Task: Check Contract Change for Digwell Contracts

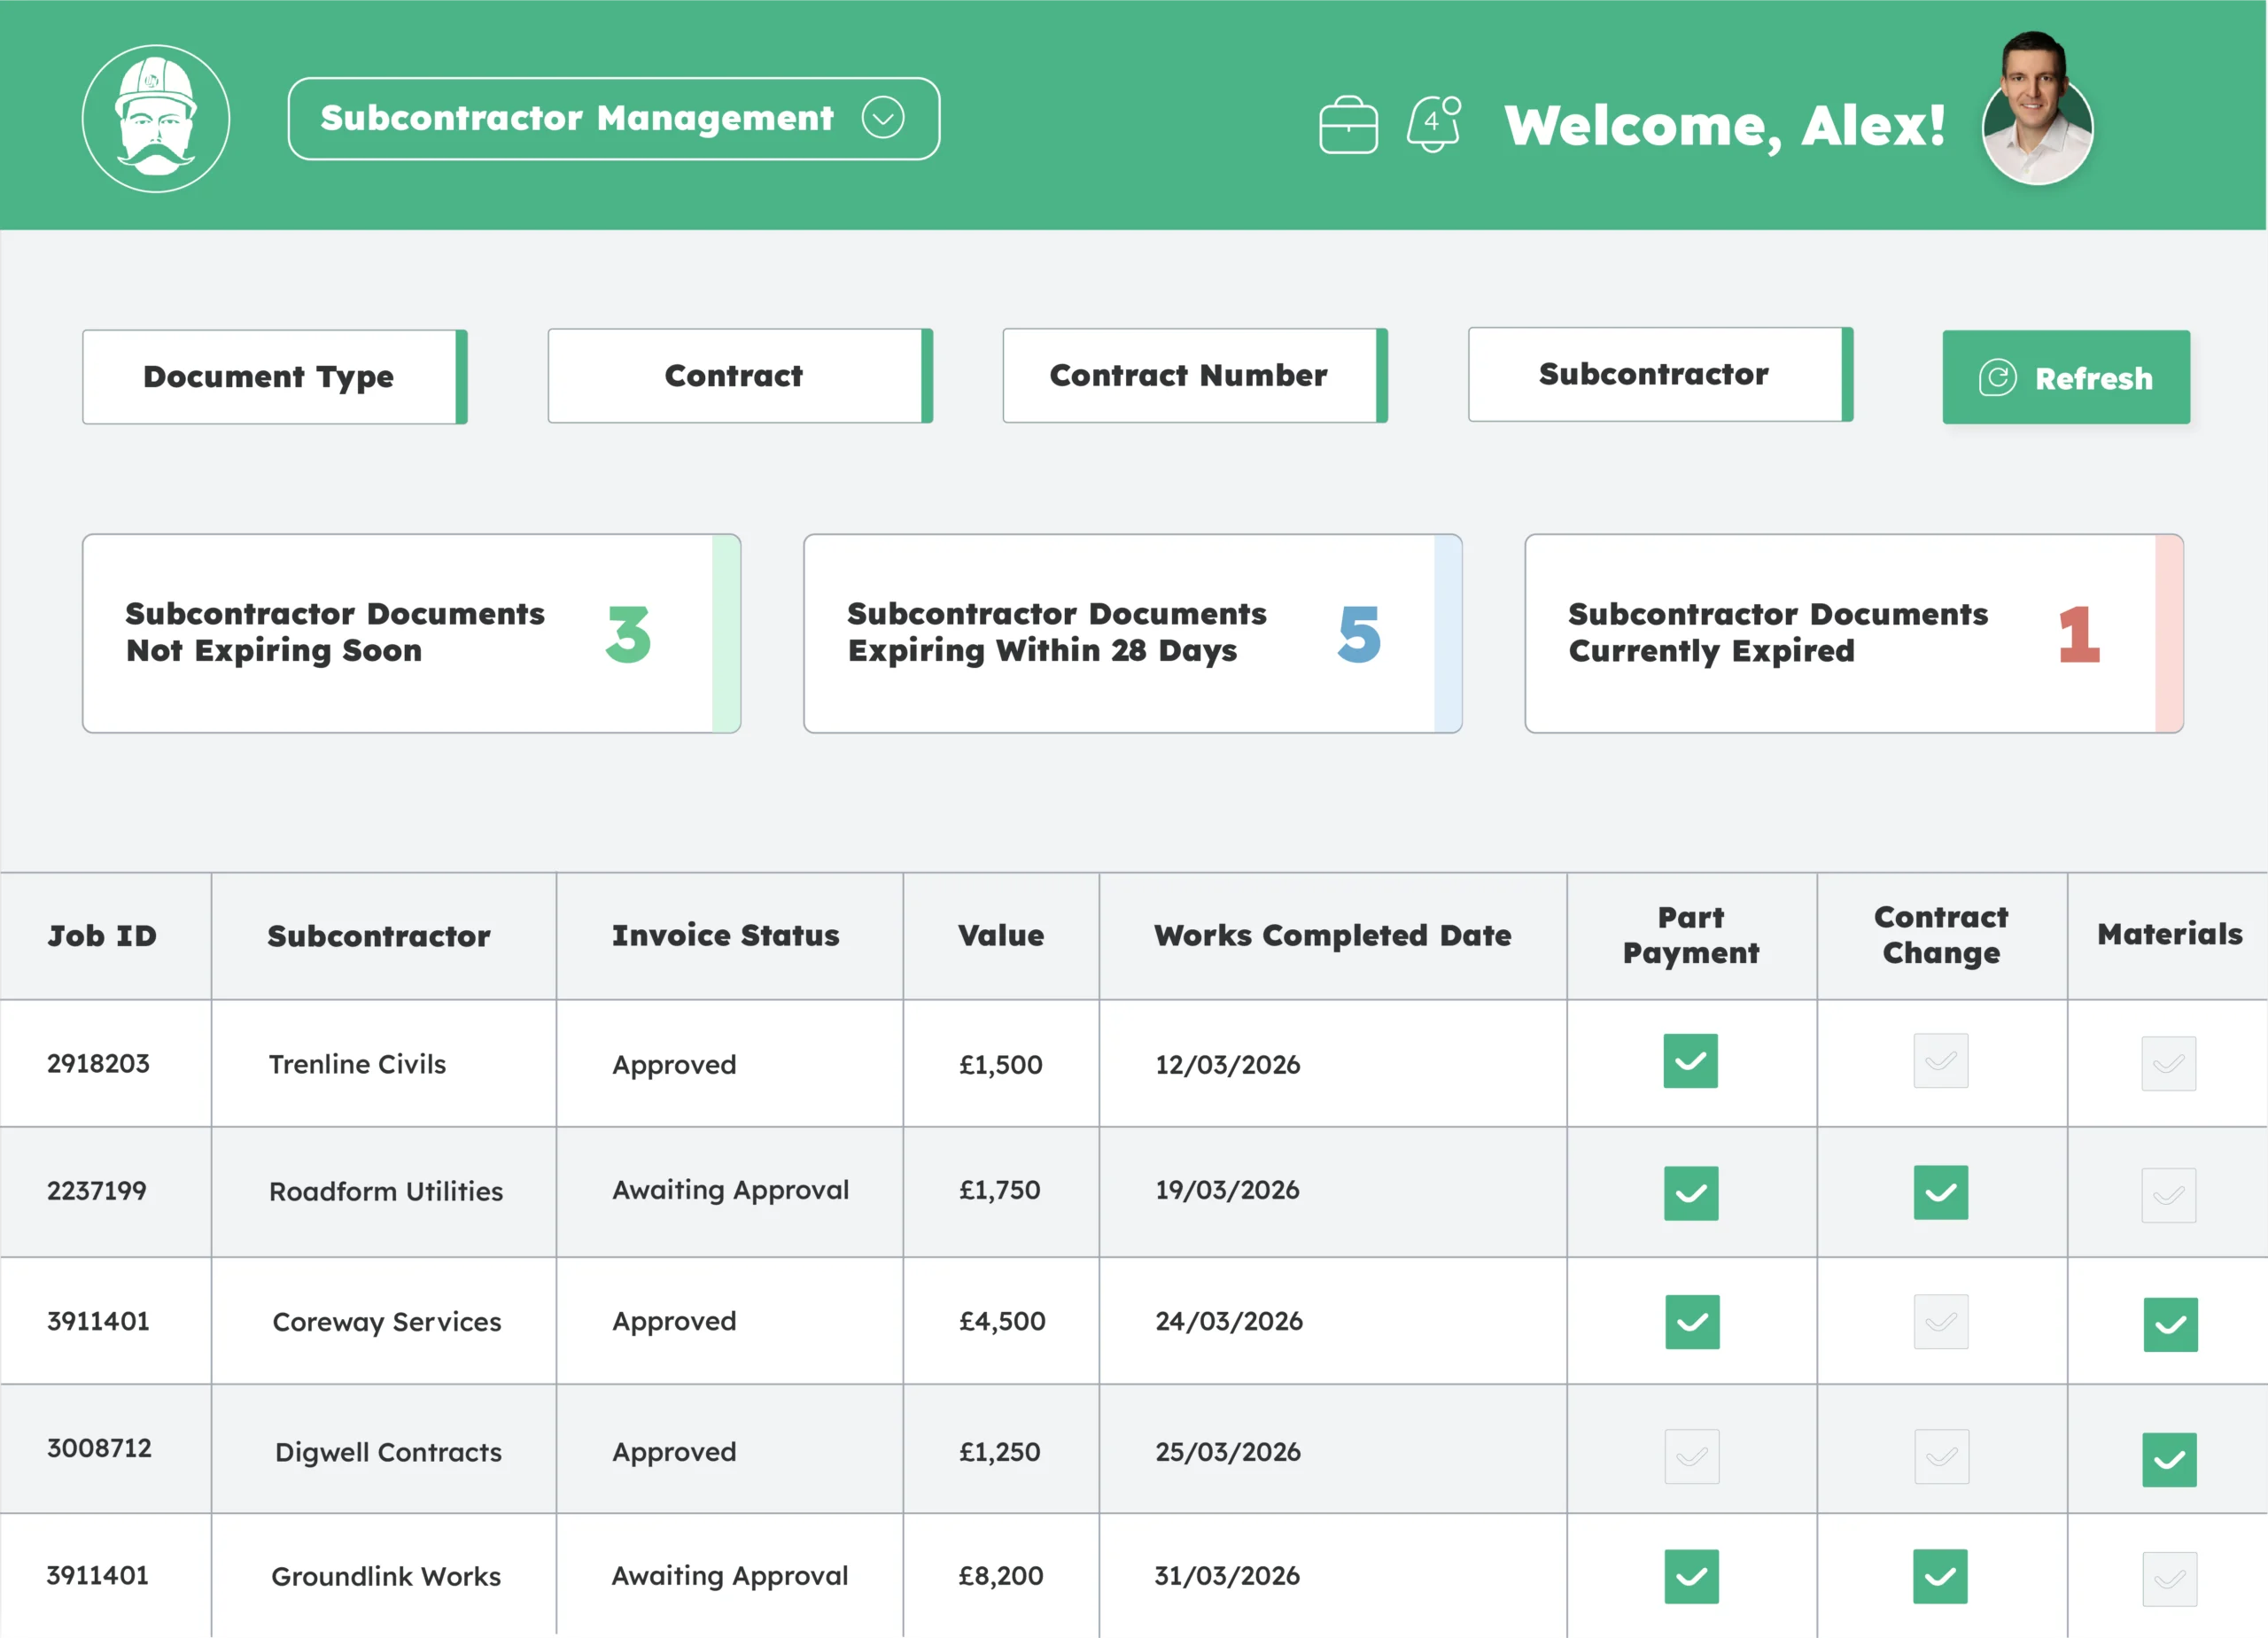Action: click(x=1942, y=1456)
